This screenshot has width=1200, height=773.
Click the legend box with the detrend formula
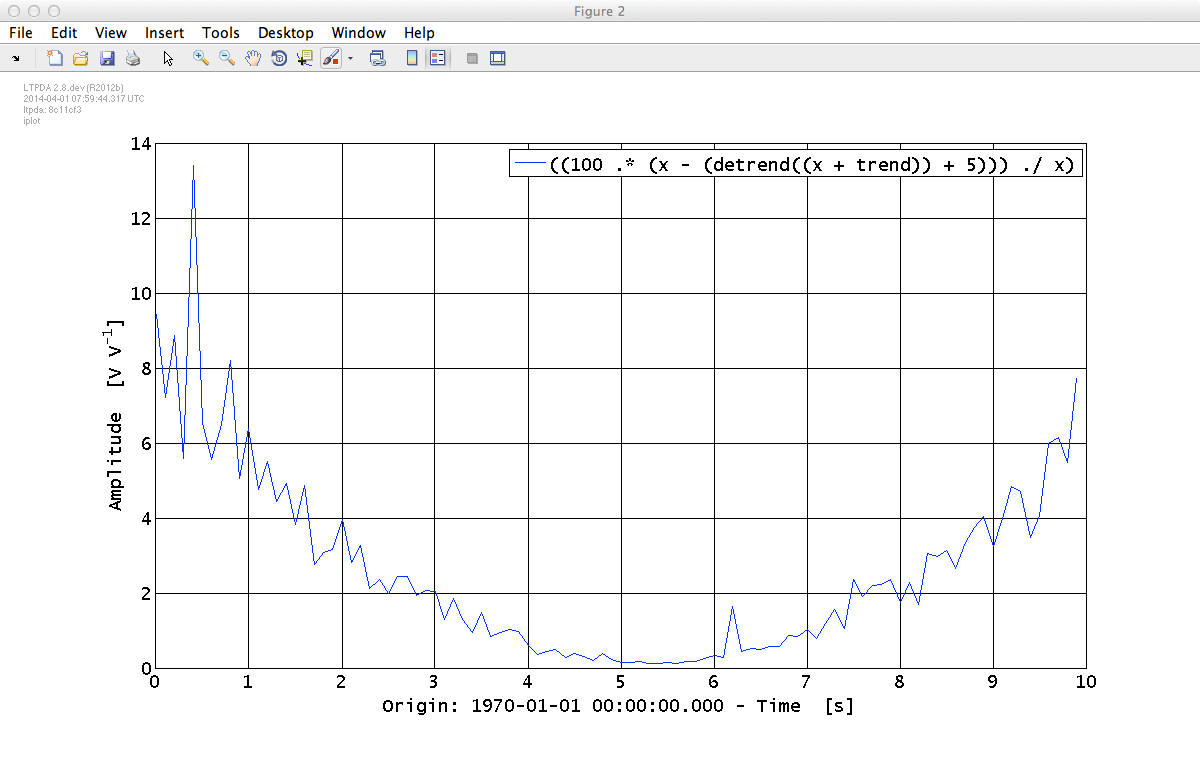click(x=796, y=165)
